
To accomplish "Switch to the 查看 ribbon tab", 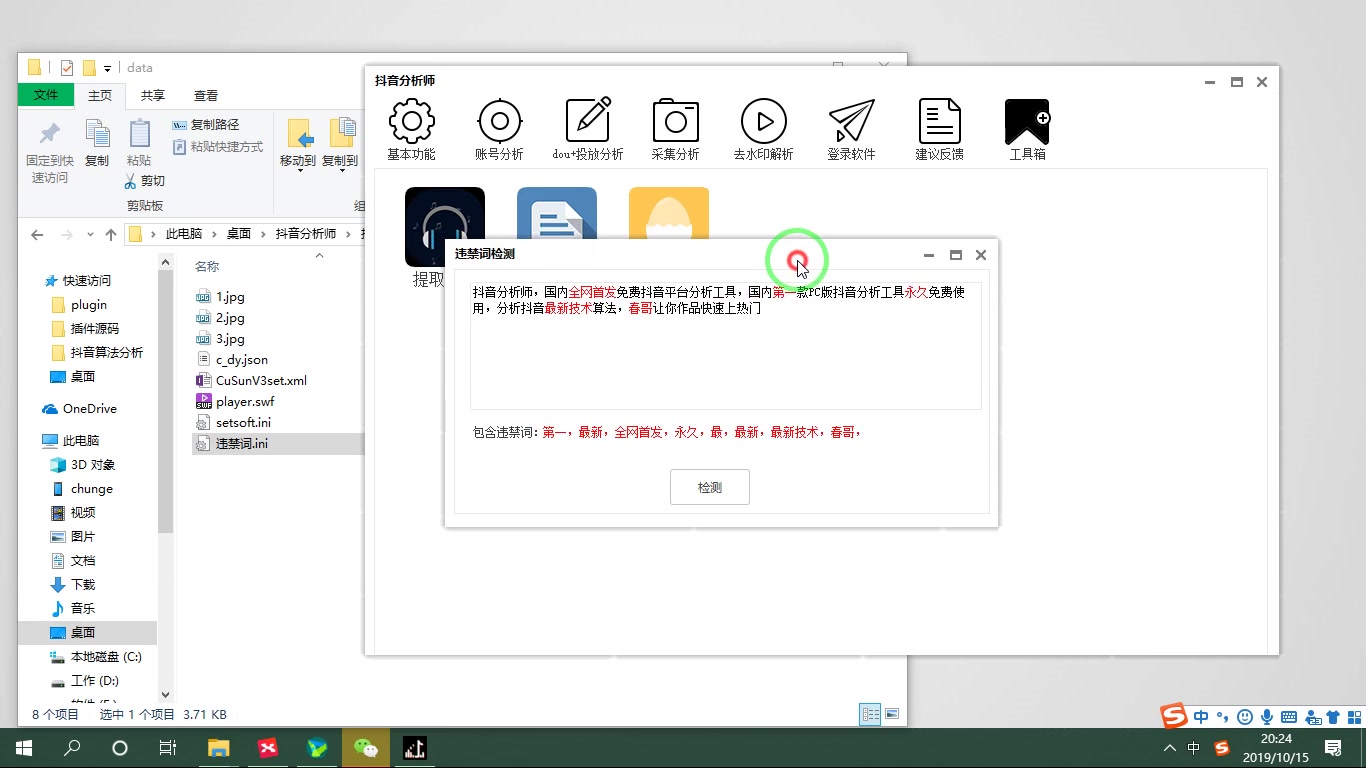I will [206, 95].
